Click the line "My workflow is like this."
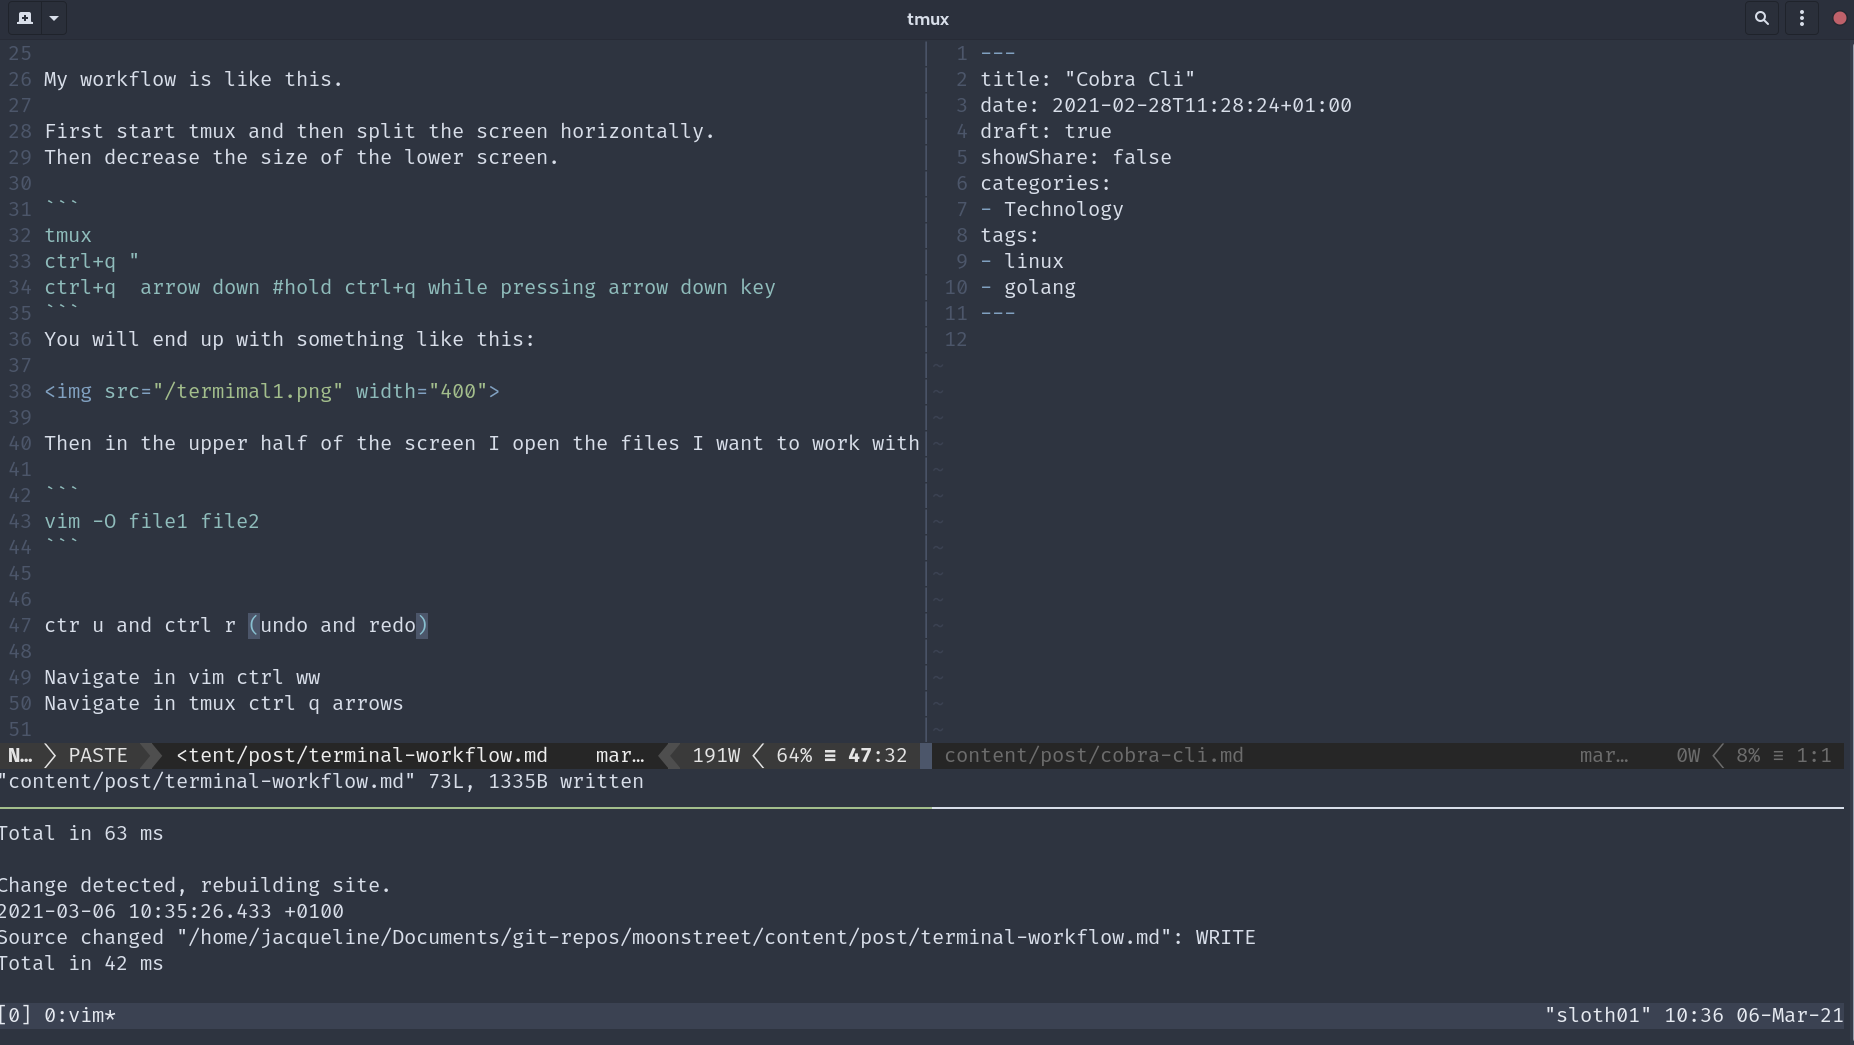The height and width of the screenshot is (1045, 1854). point(194,79)
